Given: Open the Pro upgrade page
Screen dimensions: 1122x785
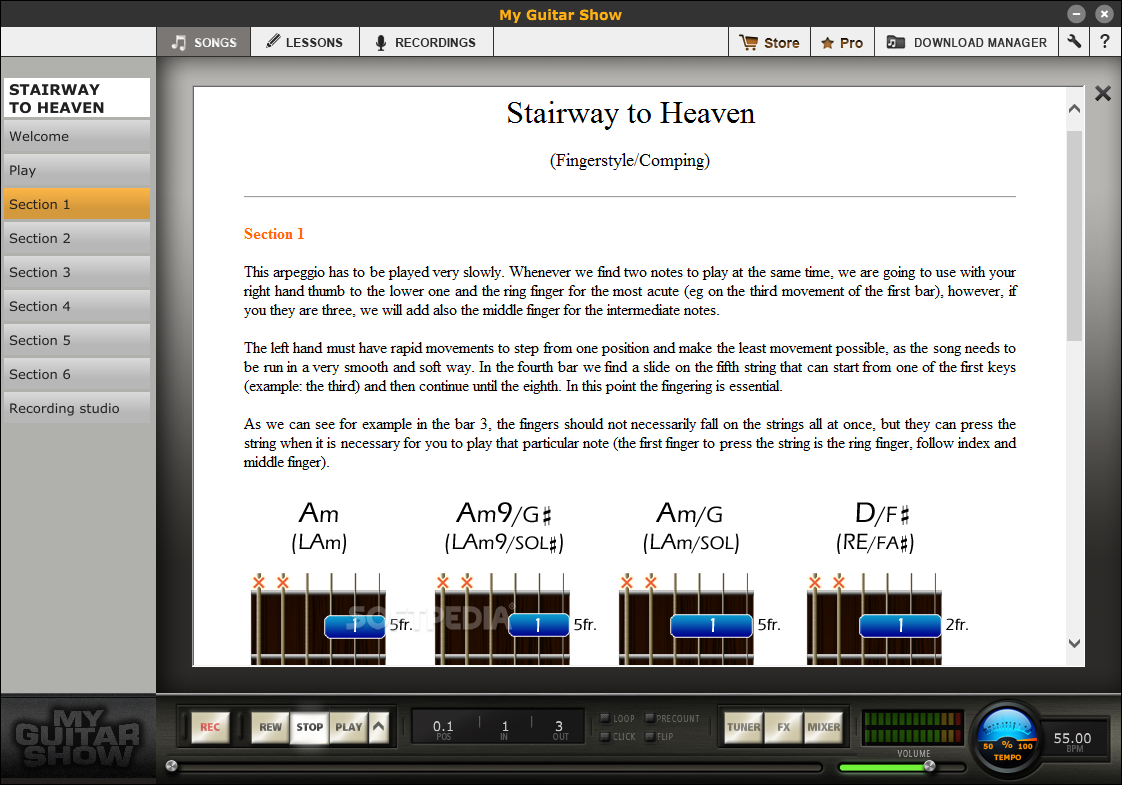Looking at the screenshot, I should coord(842,43).
